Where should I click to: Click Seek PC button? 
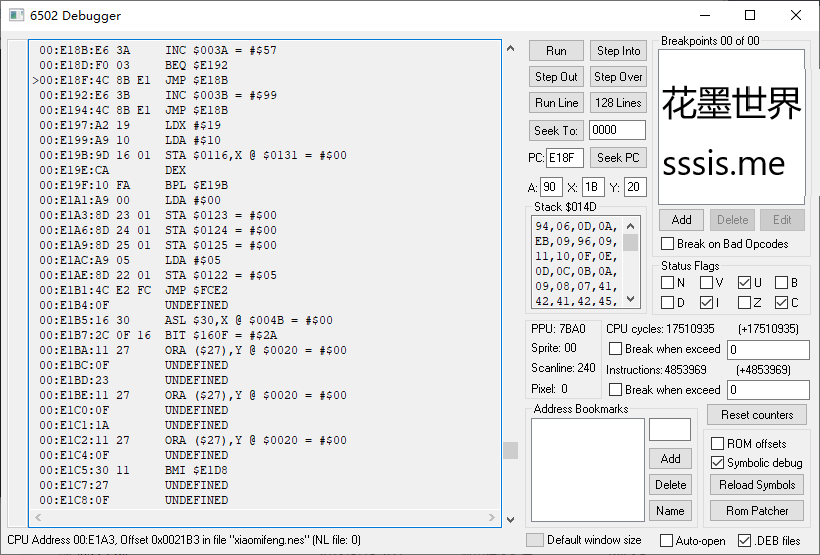(618, 157)
